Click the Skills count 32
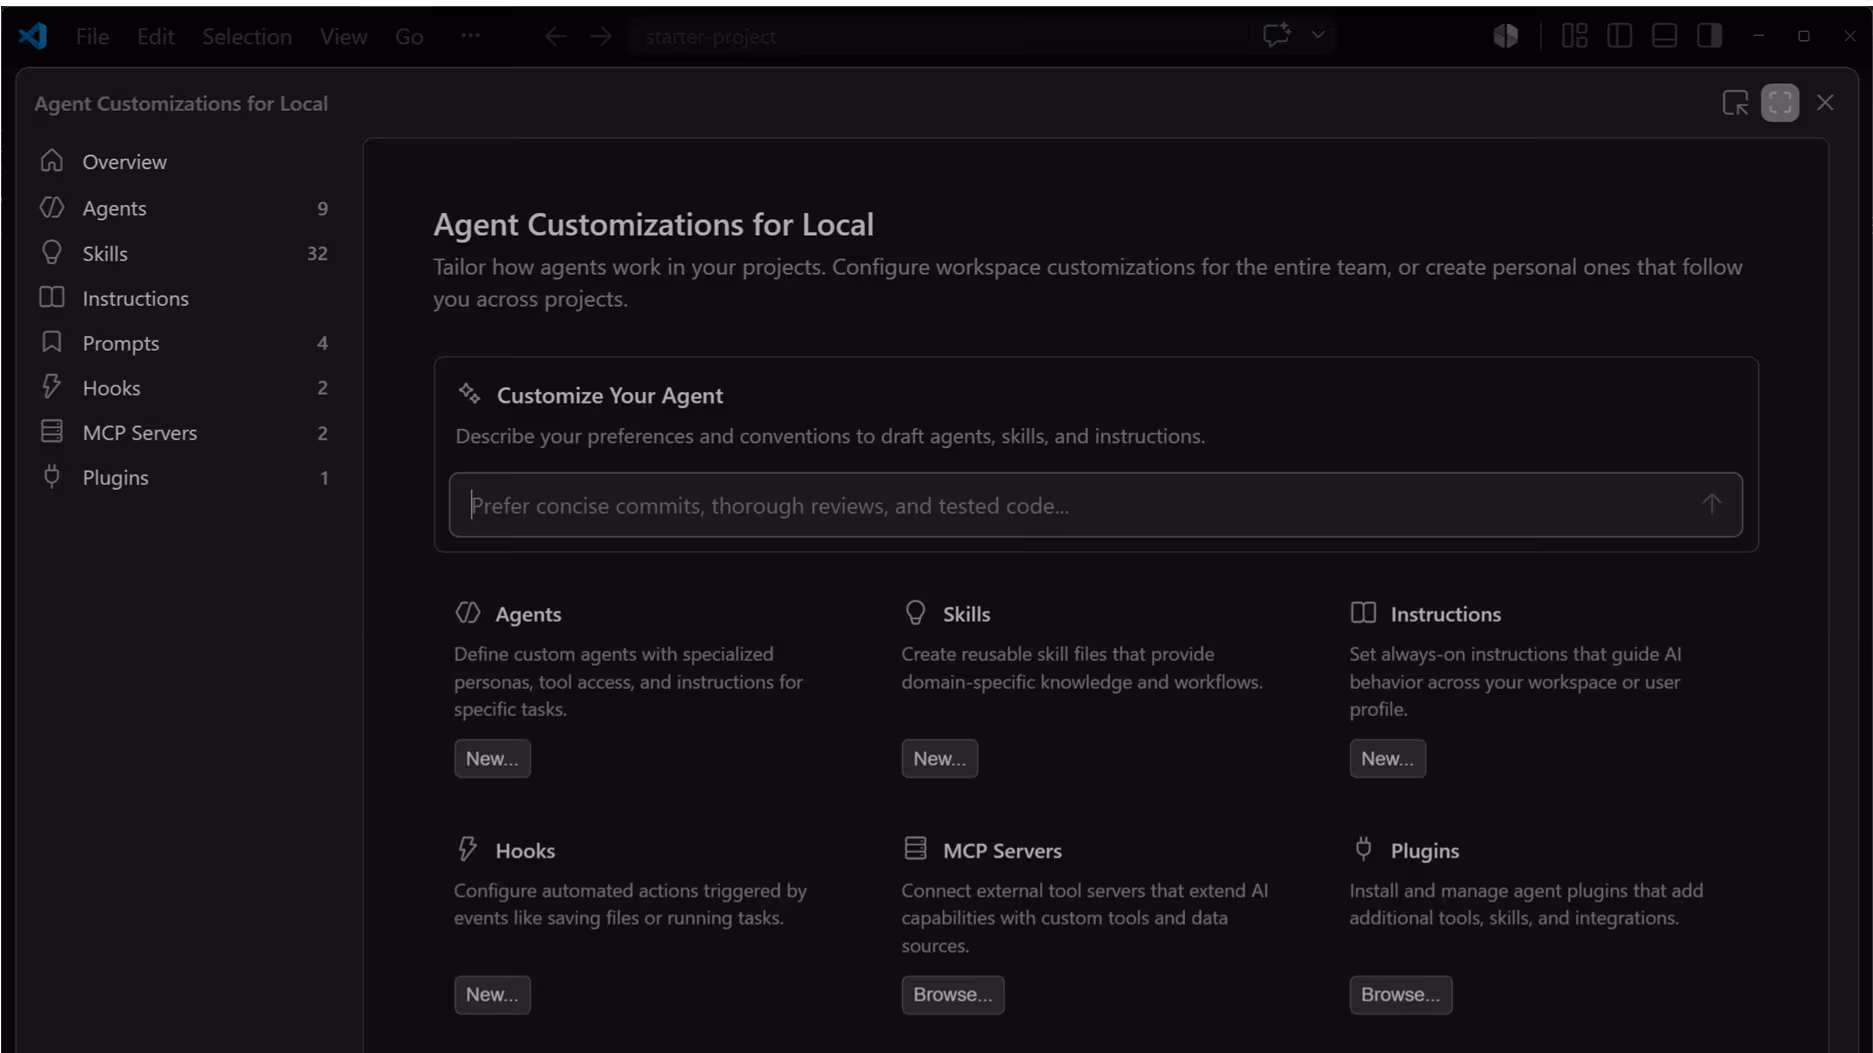 (x=317, y=253)
